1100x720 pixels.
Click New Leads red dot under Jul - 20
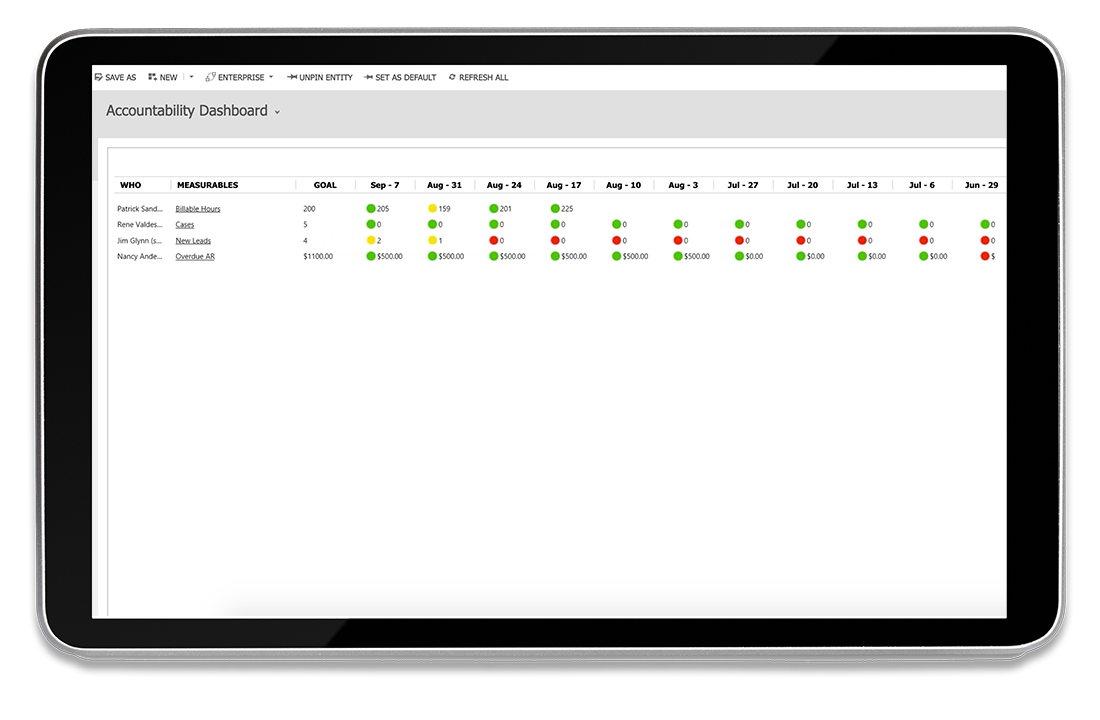[x=800, y=240]
